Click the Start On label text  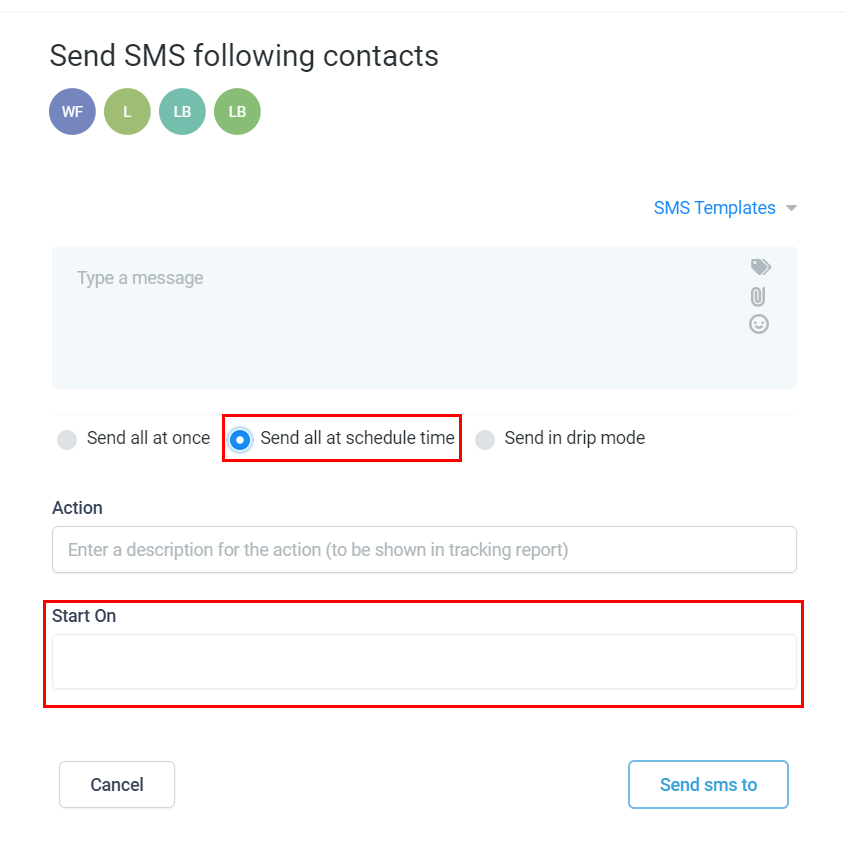click(84, 616)
